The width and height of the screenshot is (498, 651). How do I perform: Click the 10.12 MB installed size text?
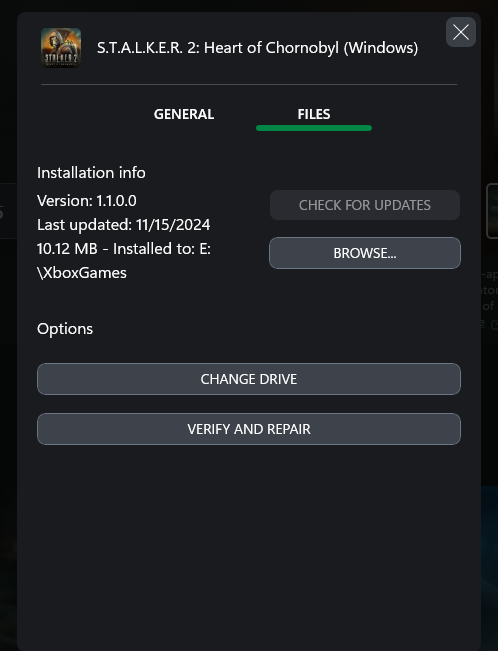point(67,249)
